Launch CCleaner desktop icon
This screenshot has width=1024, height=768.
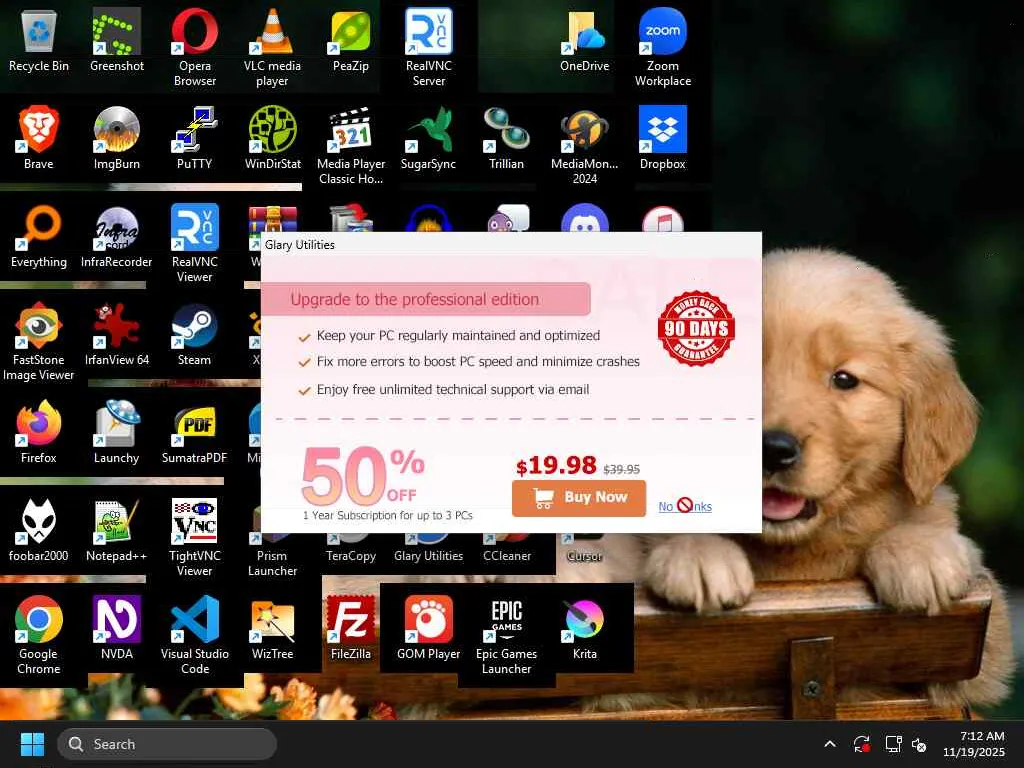[x=507, y=549]
